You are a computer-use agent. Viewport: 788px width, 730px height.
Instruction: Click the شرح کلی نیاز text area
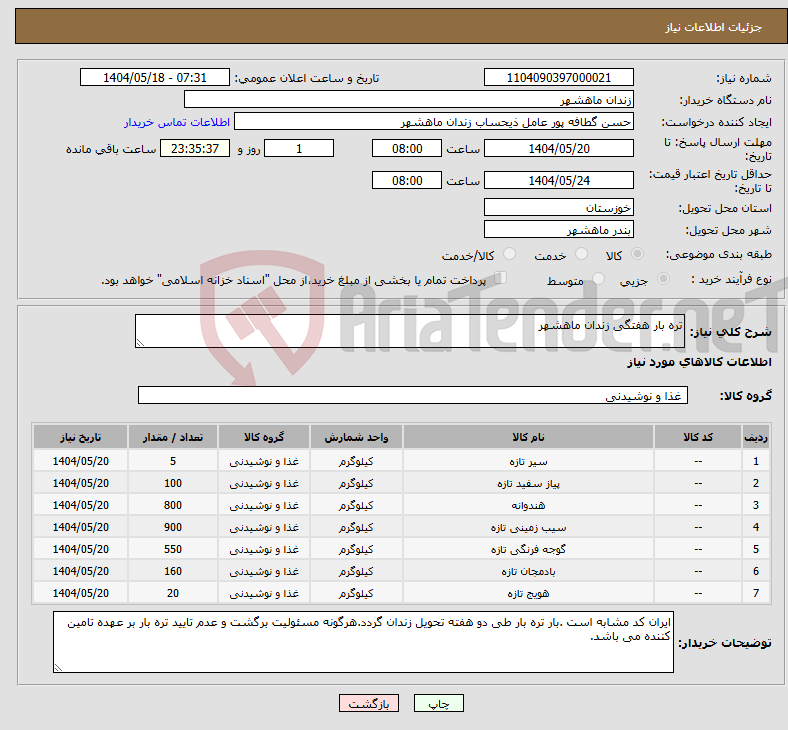tap(410, 331)
